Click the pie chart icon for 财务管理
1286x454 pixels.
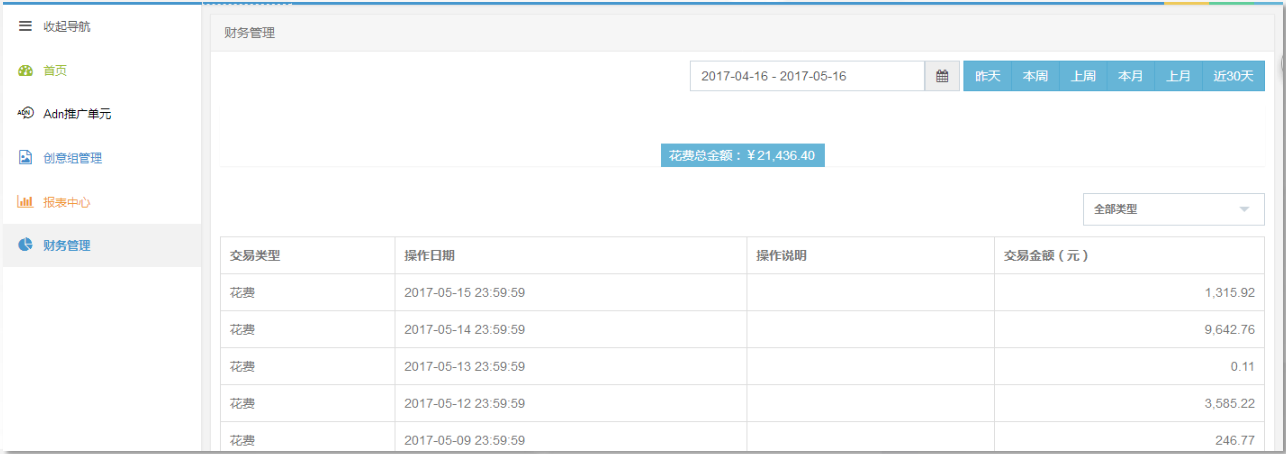(26, 245)
